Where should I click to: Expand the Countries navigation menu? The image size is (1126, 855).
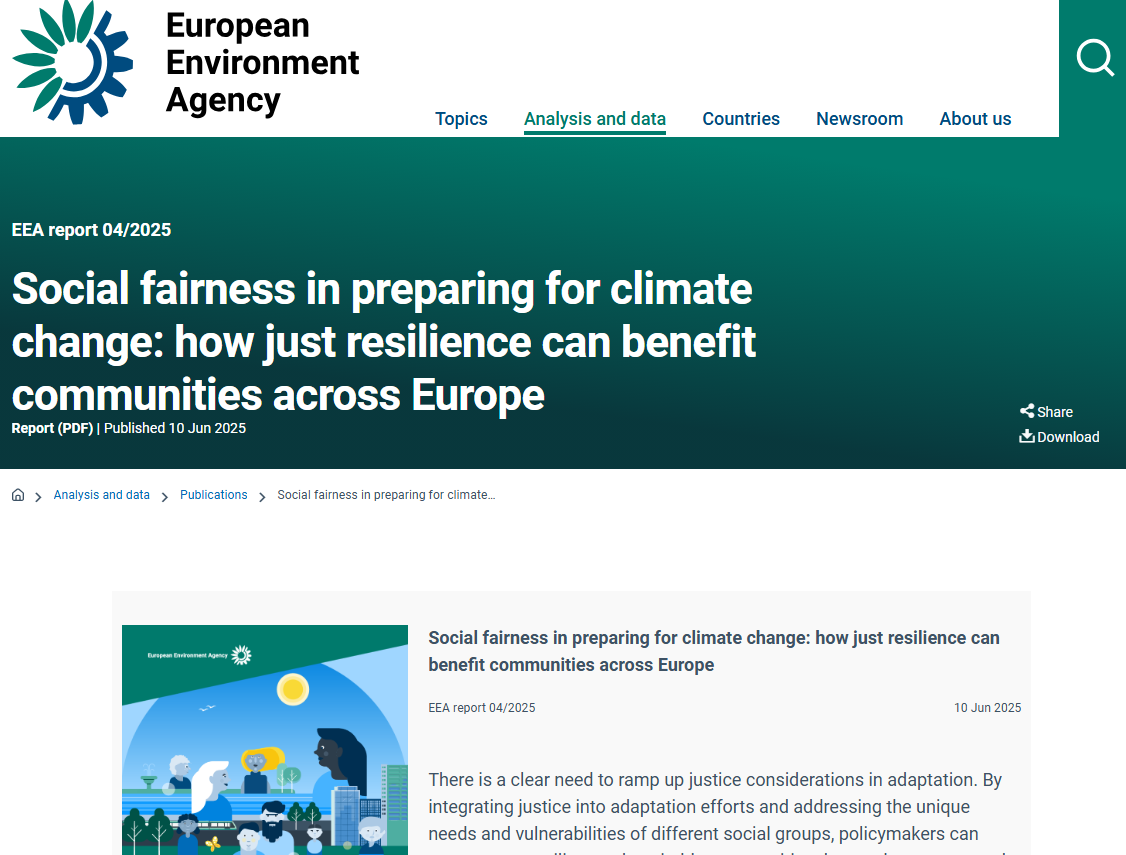tap(740, 119)
